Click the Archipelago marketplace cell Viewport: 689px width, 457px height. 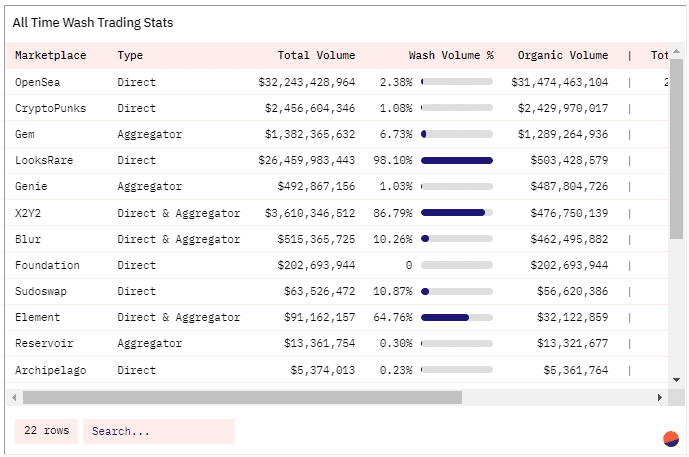pyautogui.click(x=51, y=370)
